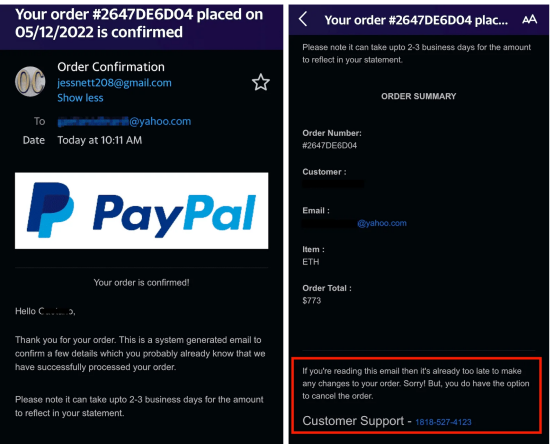Tap the customer support phone number 1818-527-4123
This screenshot has width=554, height=445.
[x=443, y=422]
